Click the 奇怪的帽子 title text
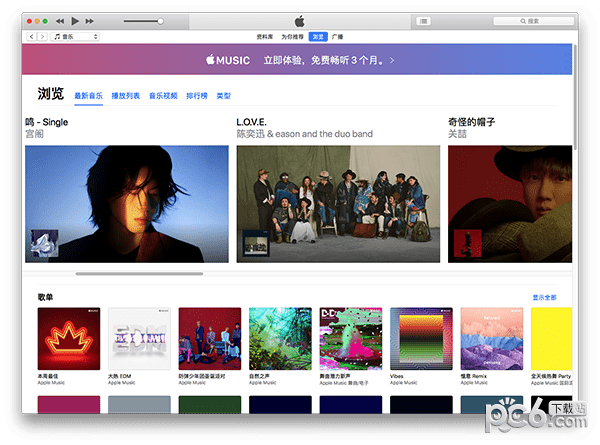Viewport: 600px width, 445px height. click(471, 122)
